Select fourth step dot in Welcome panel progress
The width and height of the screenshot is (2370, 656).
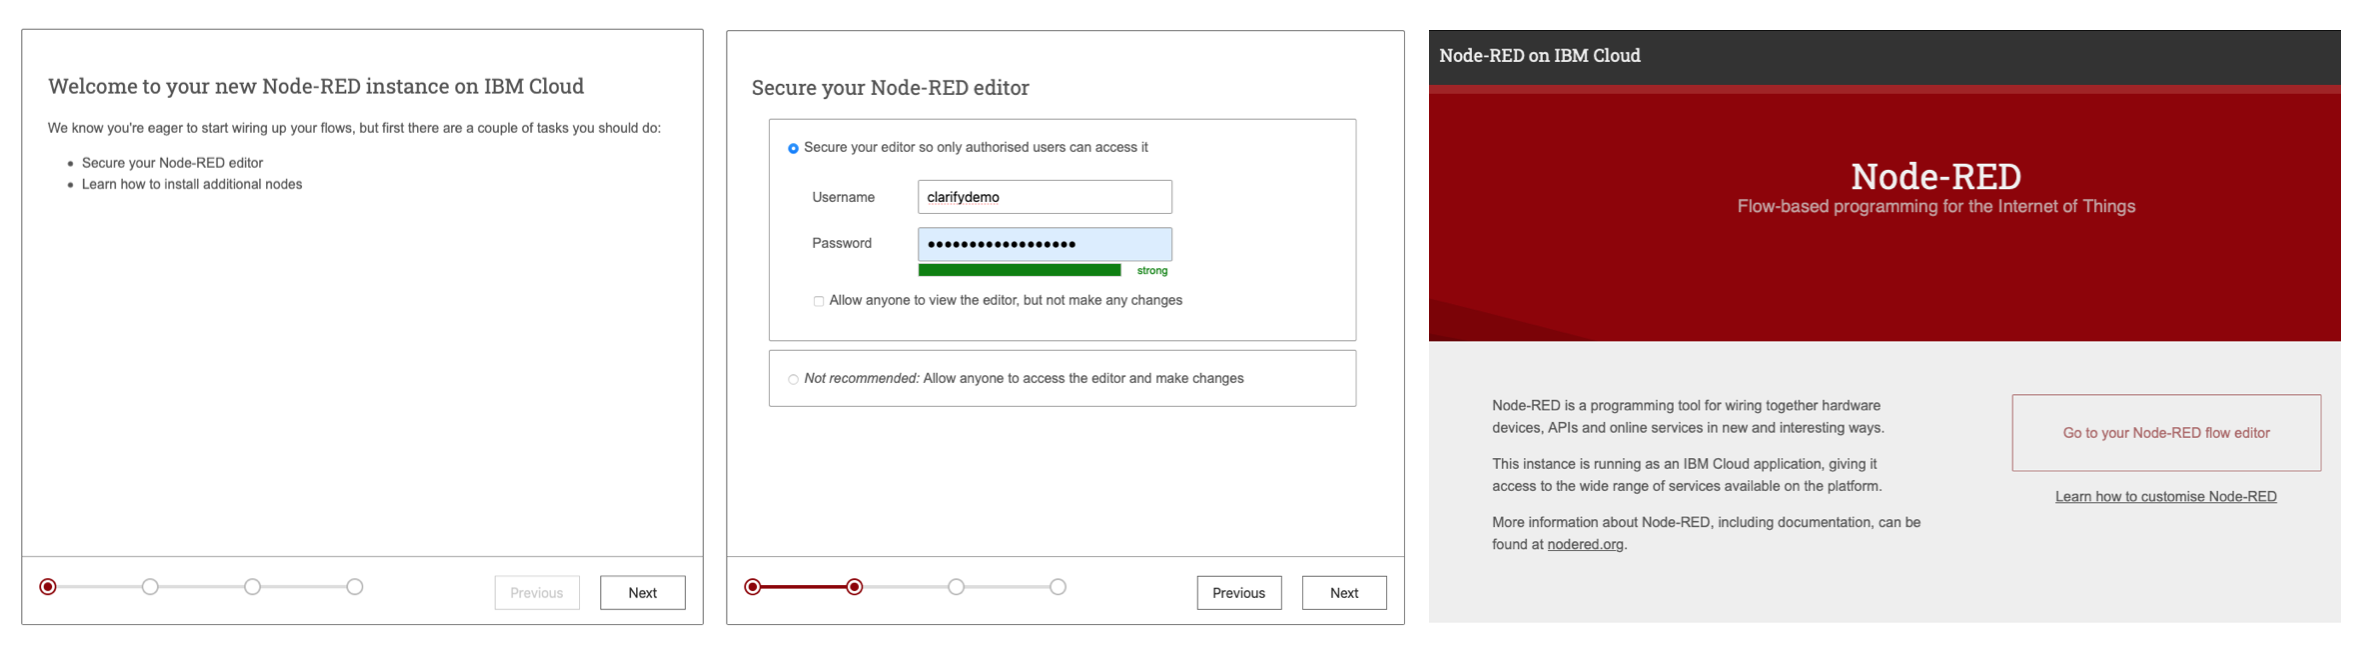(x=354, y=587)
